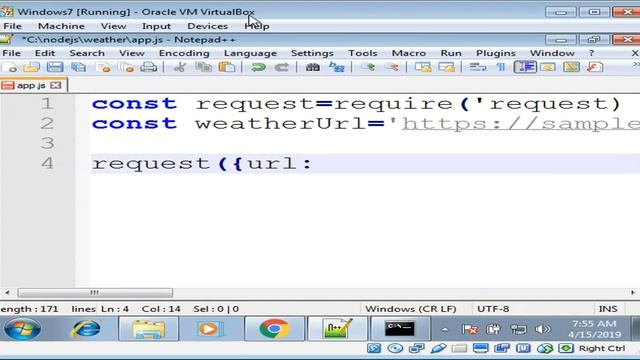Open the Notepad++ View menu
Viewport: 640px width, 360px height.
132,53
